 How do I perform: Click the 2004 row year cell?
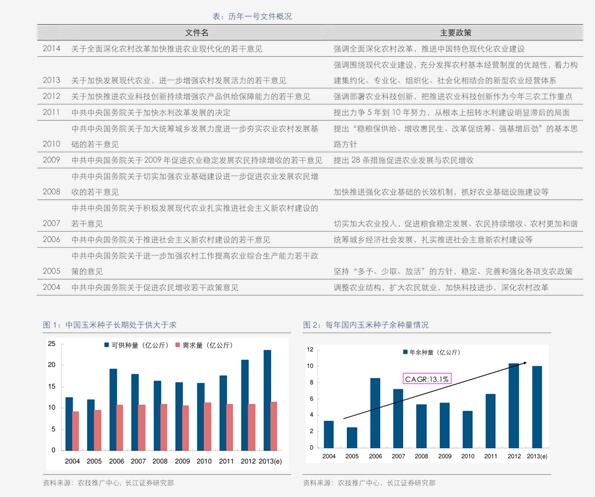[x=51, y=287]
